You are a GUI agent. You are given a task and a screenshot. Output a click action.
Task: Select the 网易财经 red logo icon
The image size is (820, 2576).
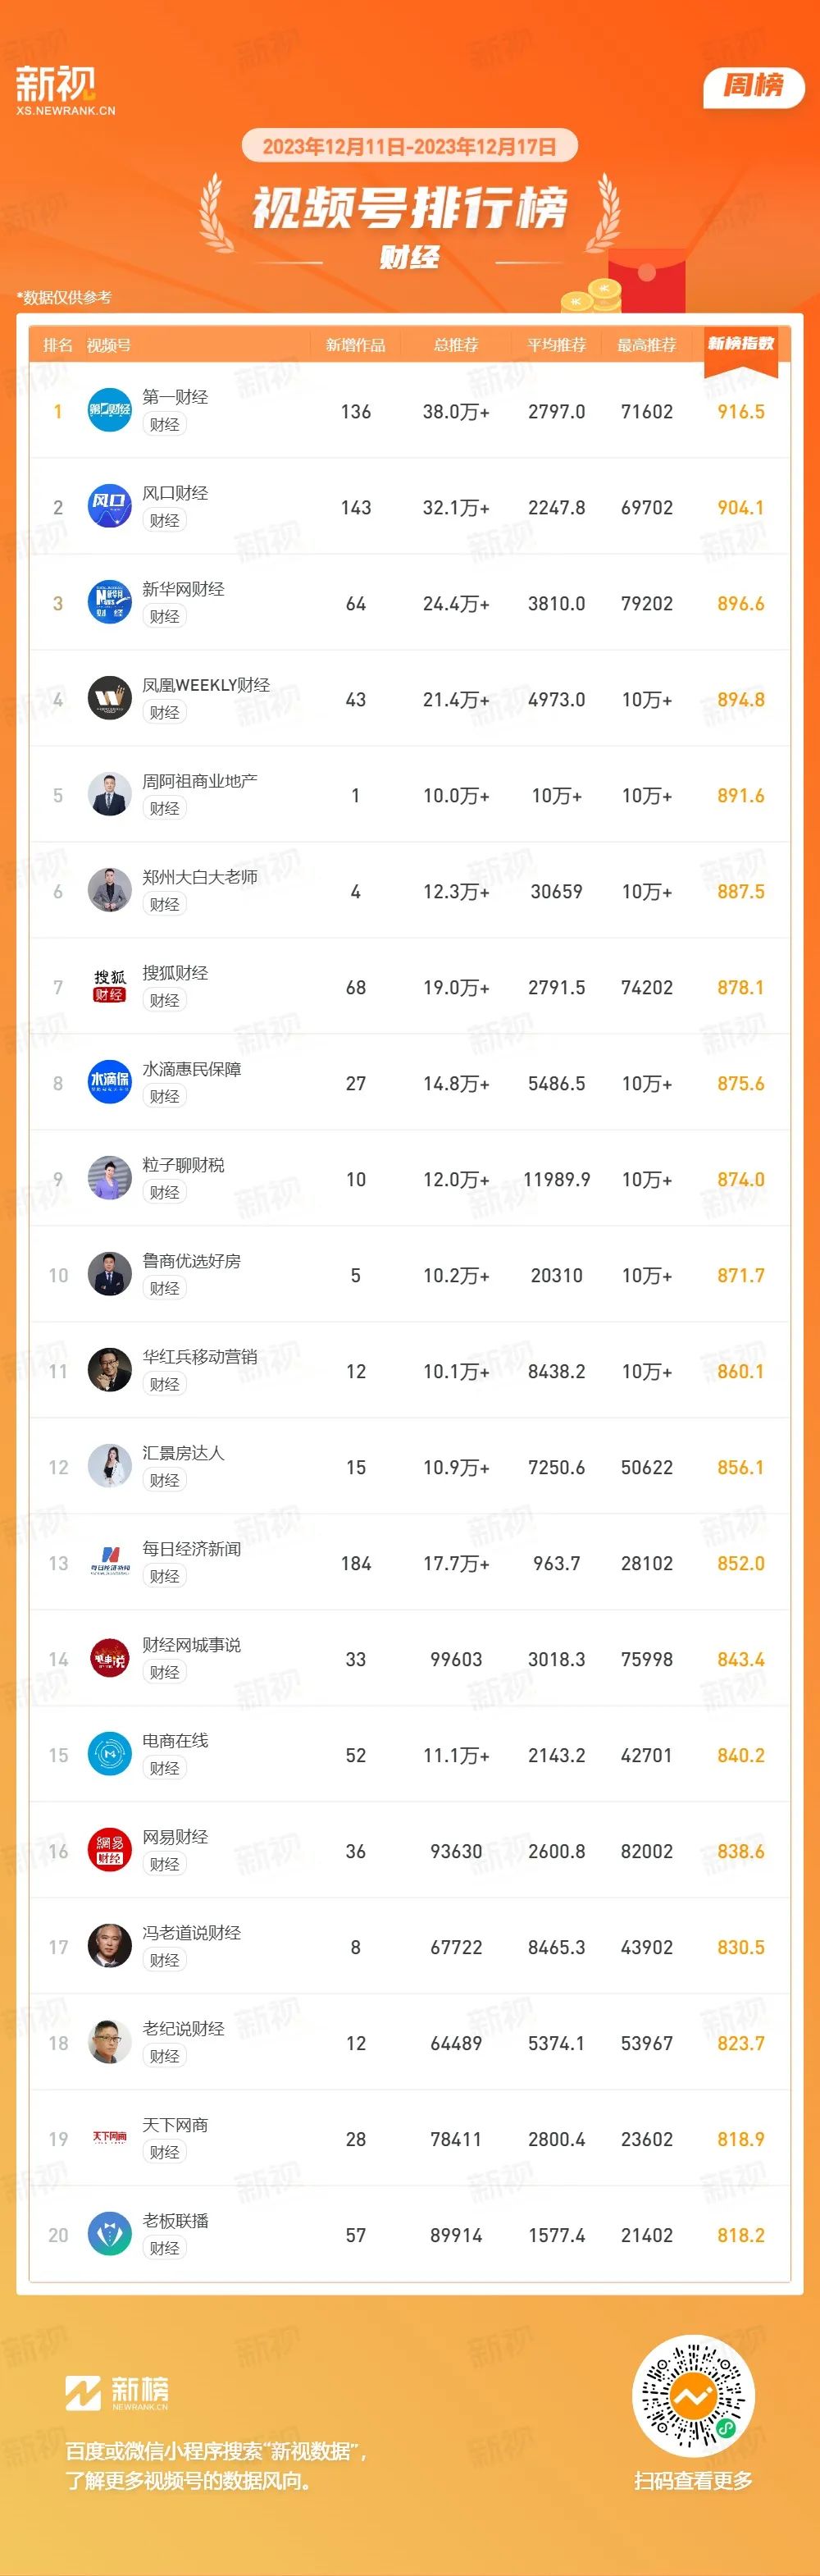click(x=110, y=1850)
